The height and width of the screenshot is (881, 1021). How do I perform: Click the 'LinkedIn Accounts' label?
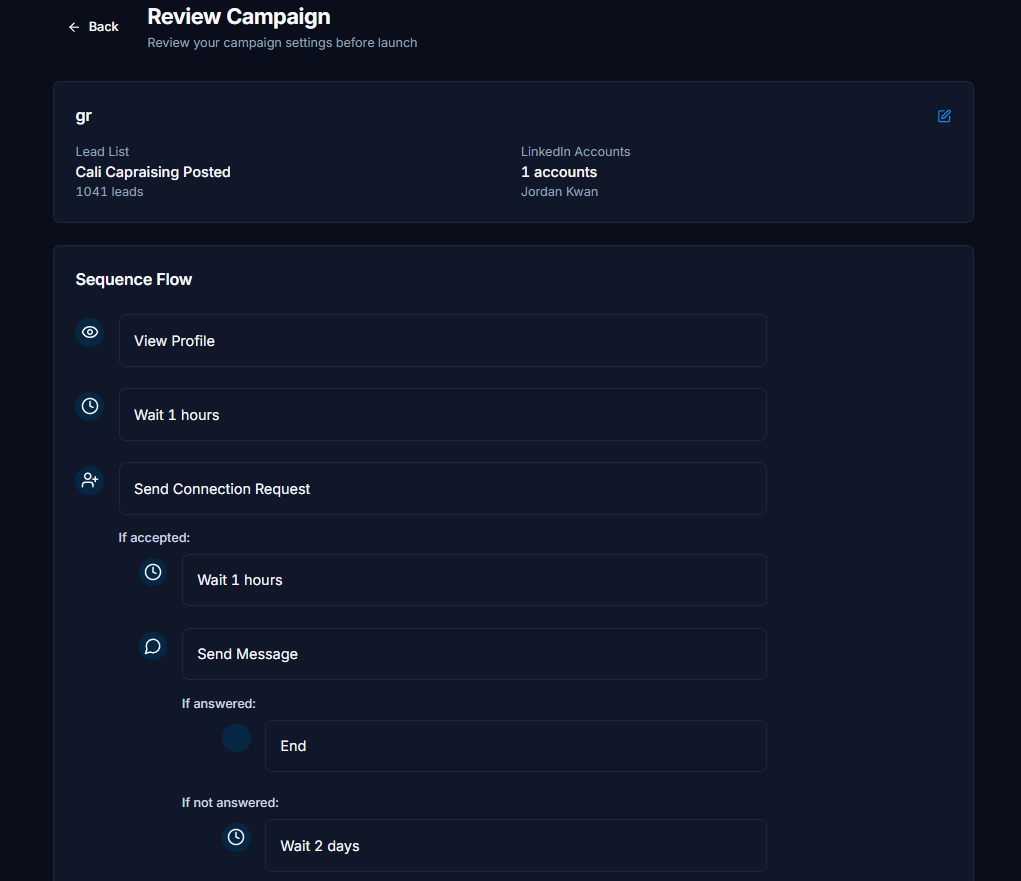tap(576, 152)
